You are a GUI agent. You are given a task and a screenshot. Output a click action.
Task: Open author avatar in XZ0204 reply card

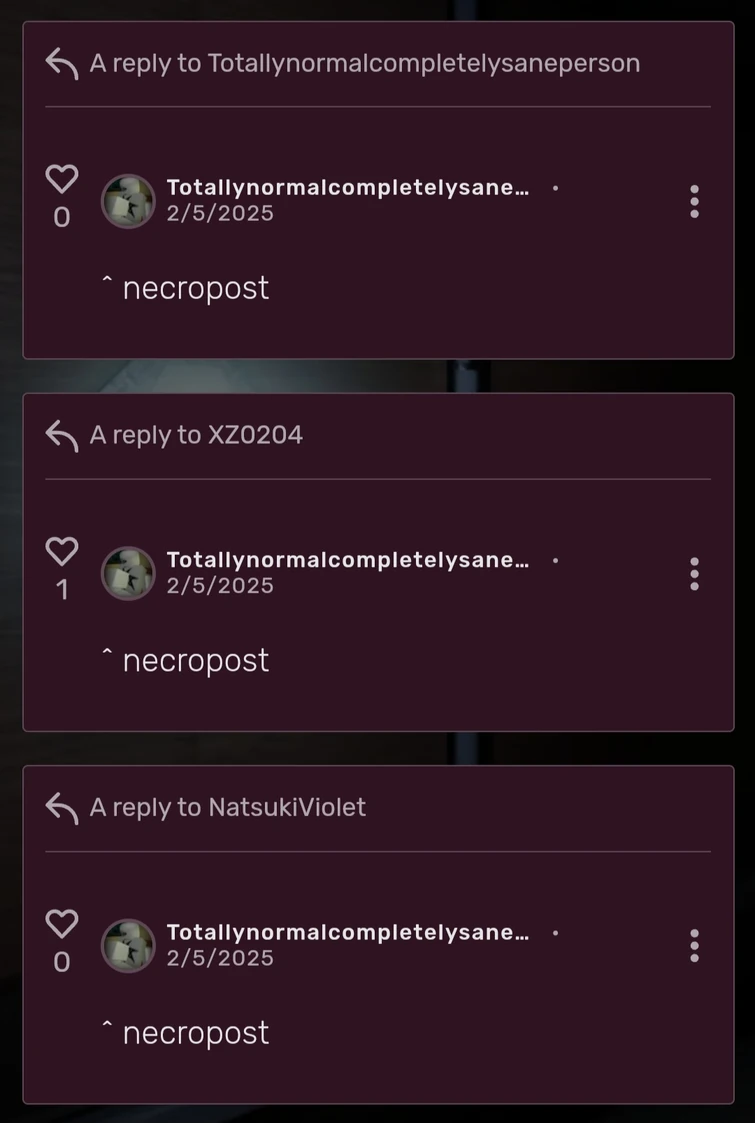128,574
